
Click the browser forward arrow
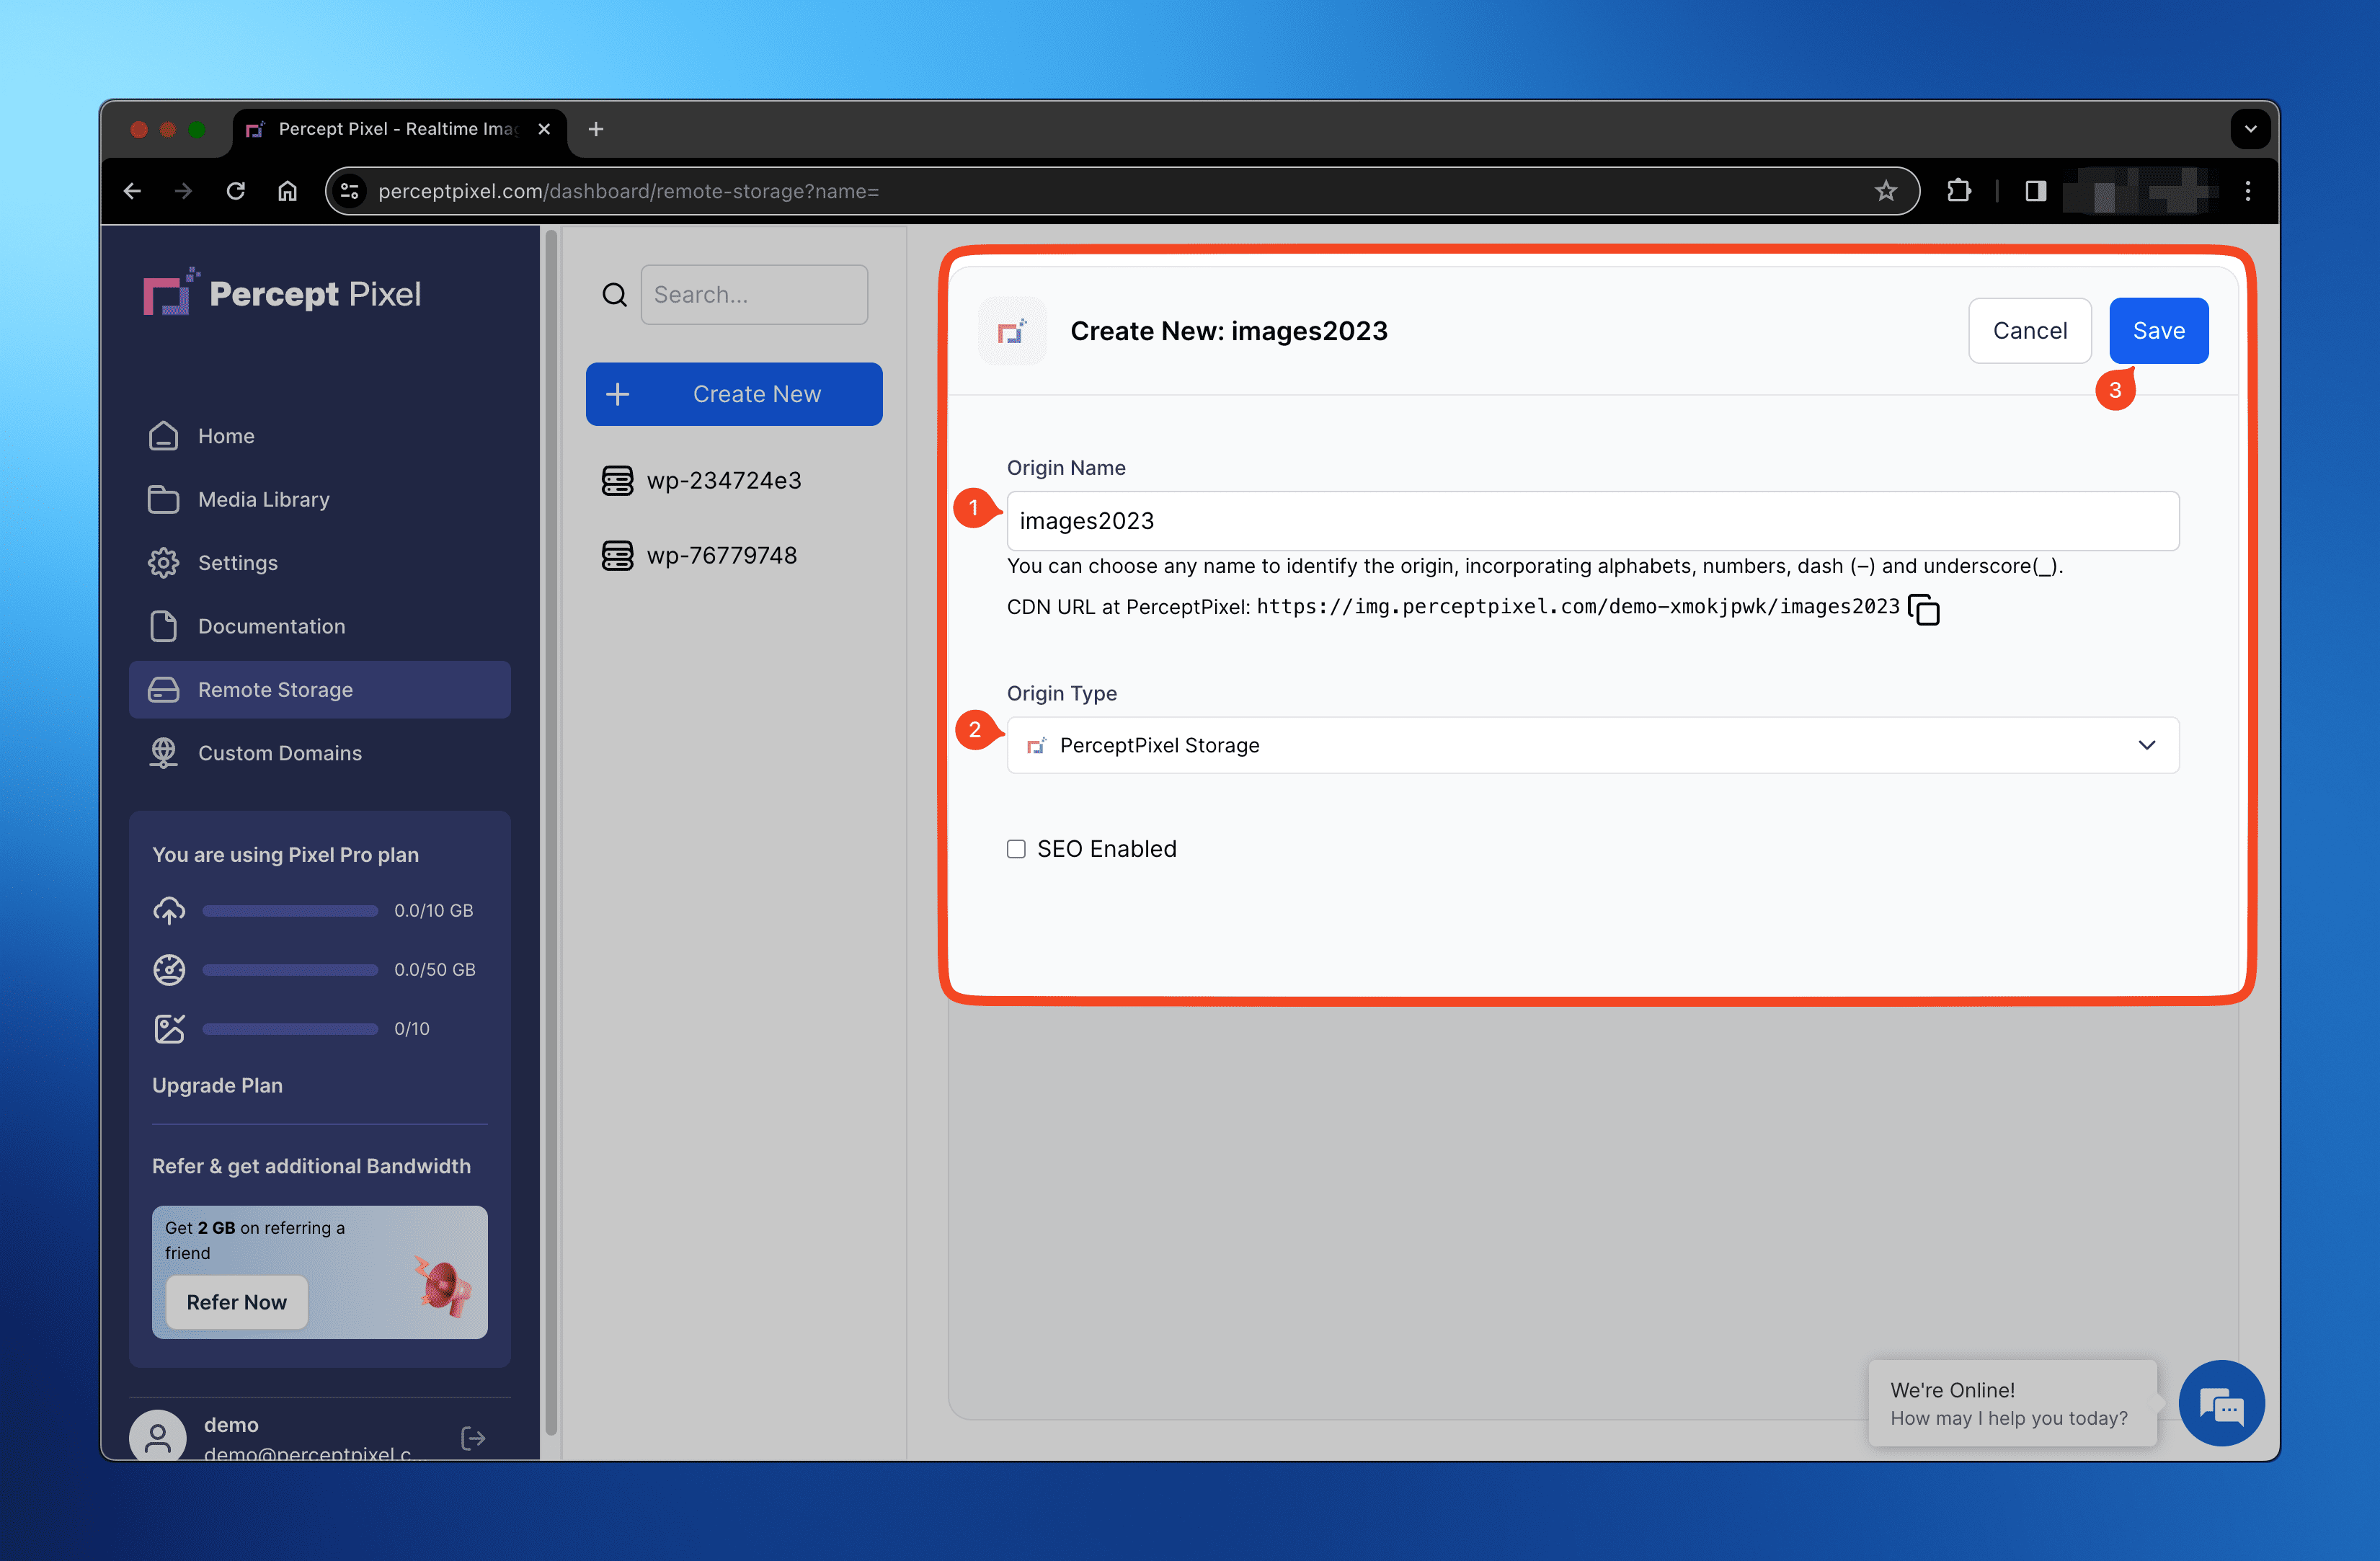coord(183,191)
